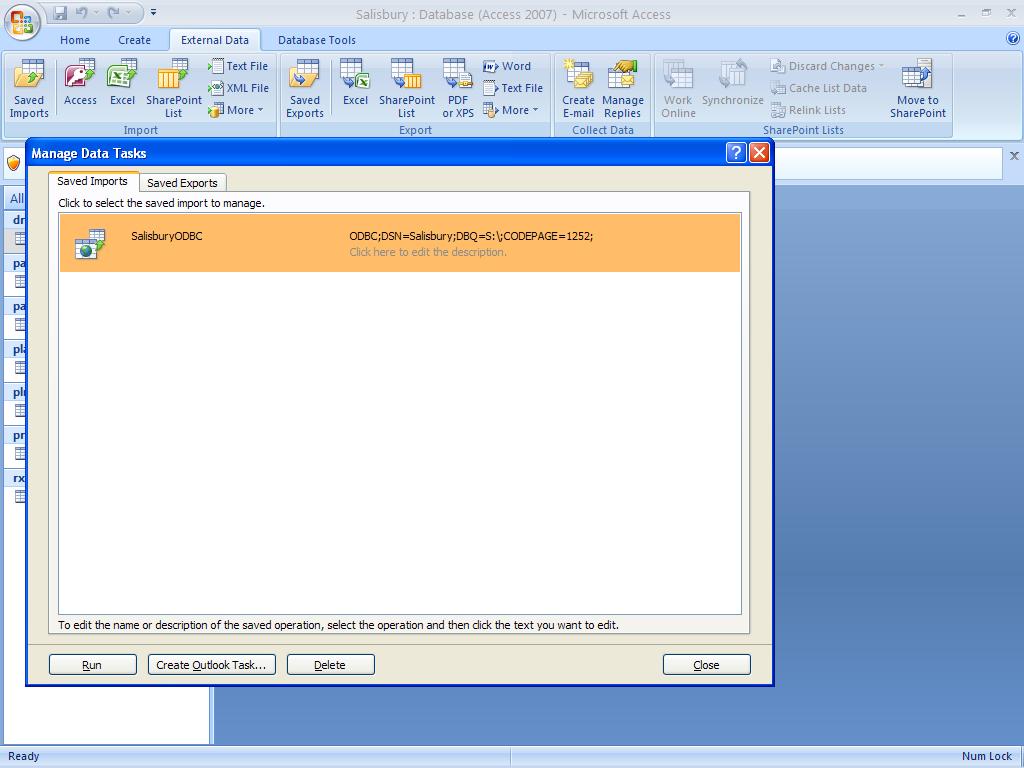Select the Saved Imports tab
Viewport: 1024px width, 768px height.
pos(93,182)
